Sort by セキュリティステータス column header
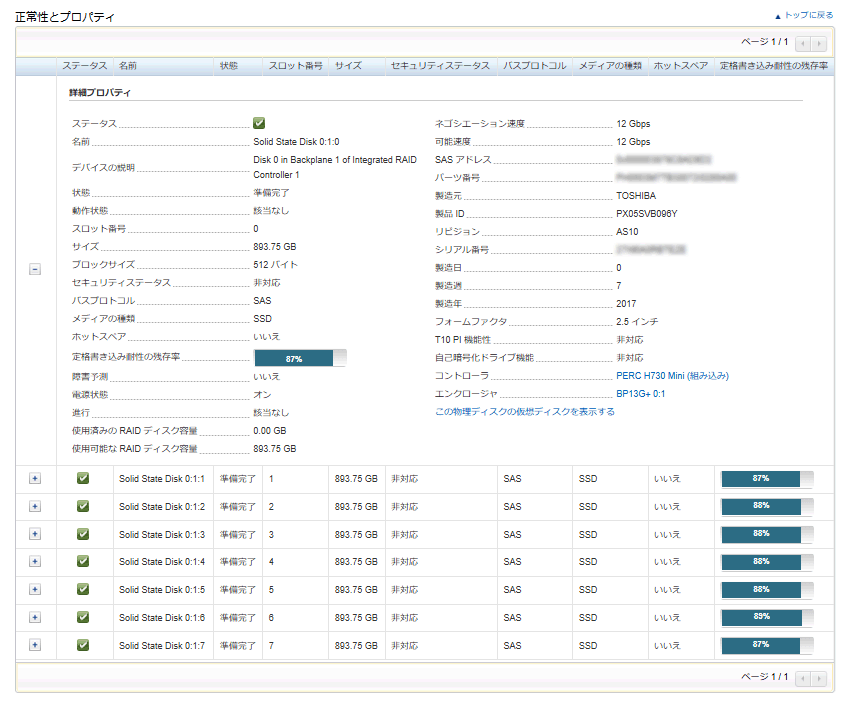 coord(441,66)
